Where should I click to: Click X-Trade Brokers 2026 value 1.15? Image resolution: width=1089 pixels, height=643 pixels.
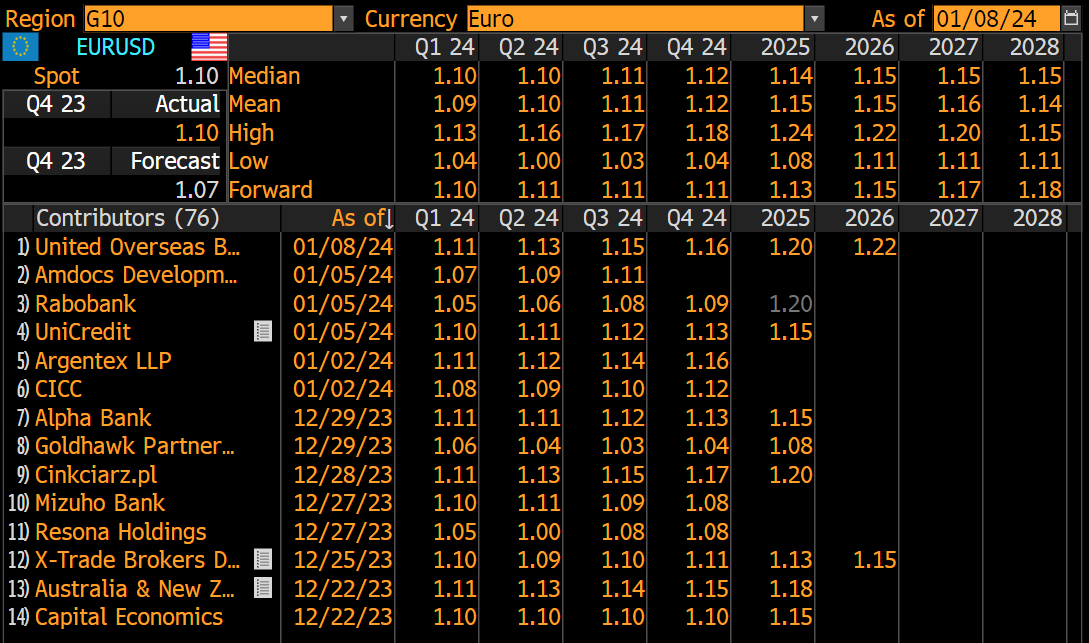874,560
